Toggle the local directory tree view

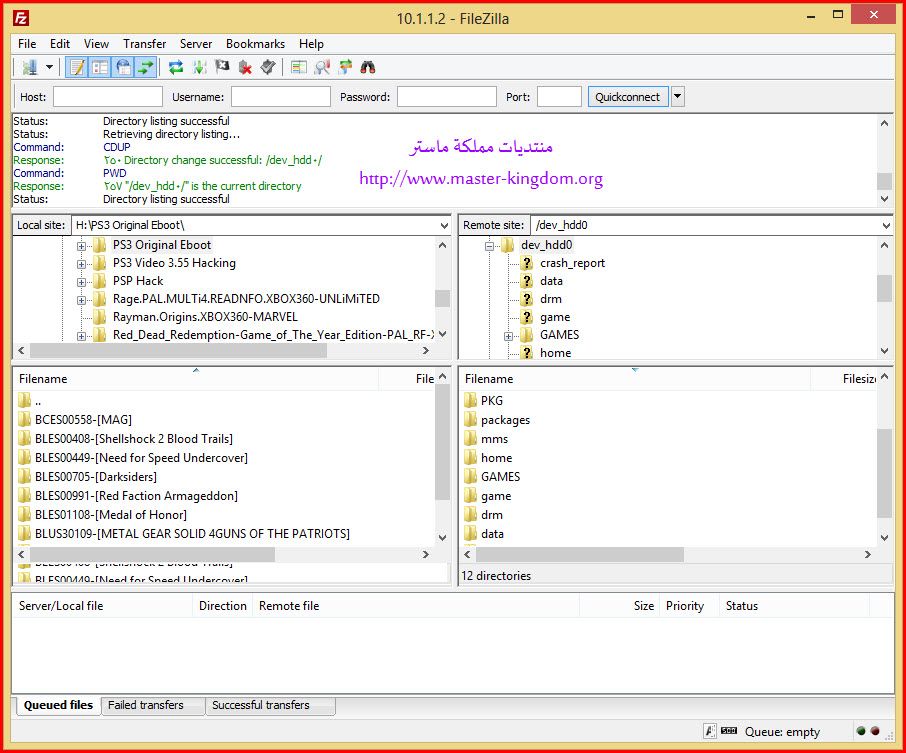[100, 68]
